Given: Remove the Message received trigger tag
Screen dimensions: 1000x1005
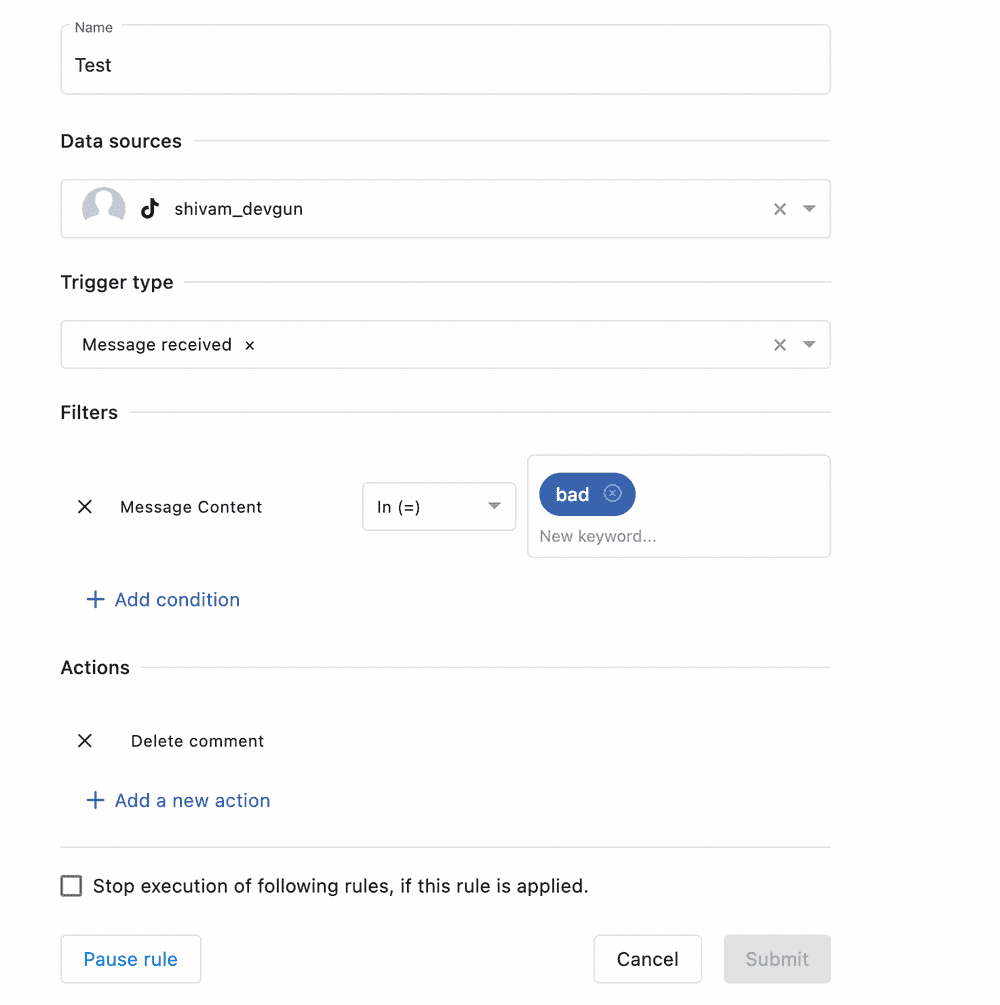Looking at the screenshot, I should coord(250,345).
